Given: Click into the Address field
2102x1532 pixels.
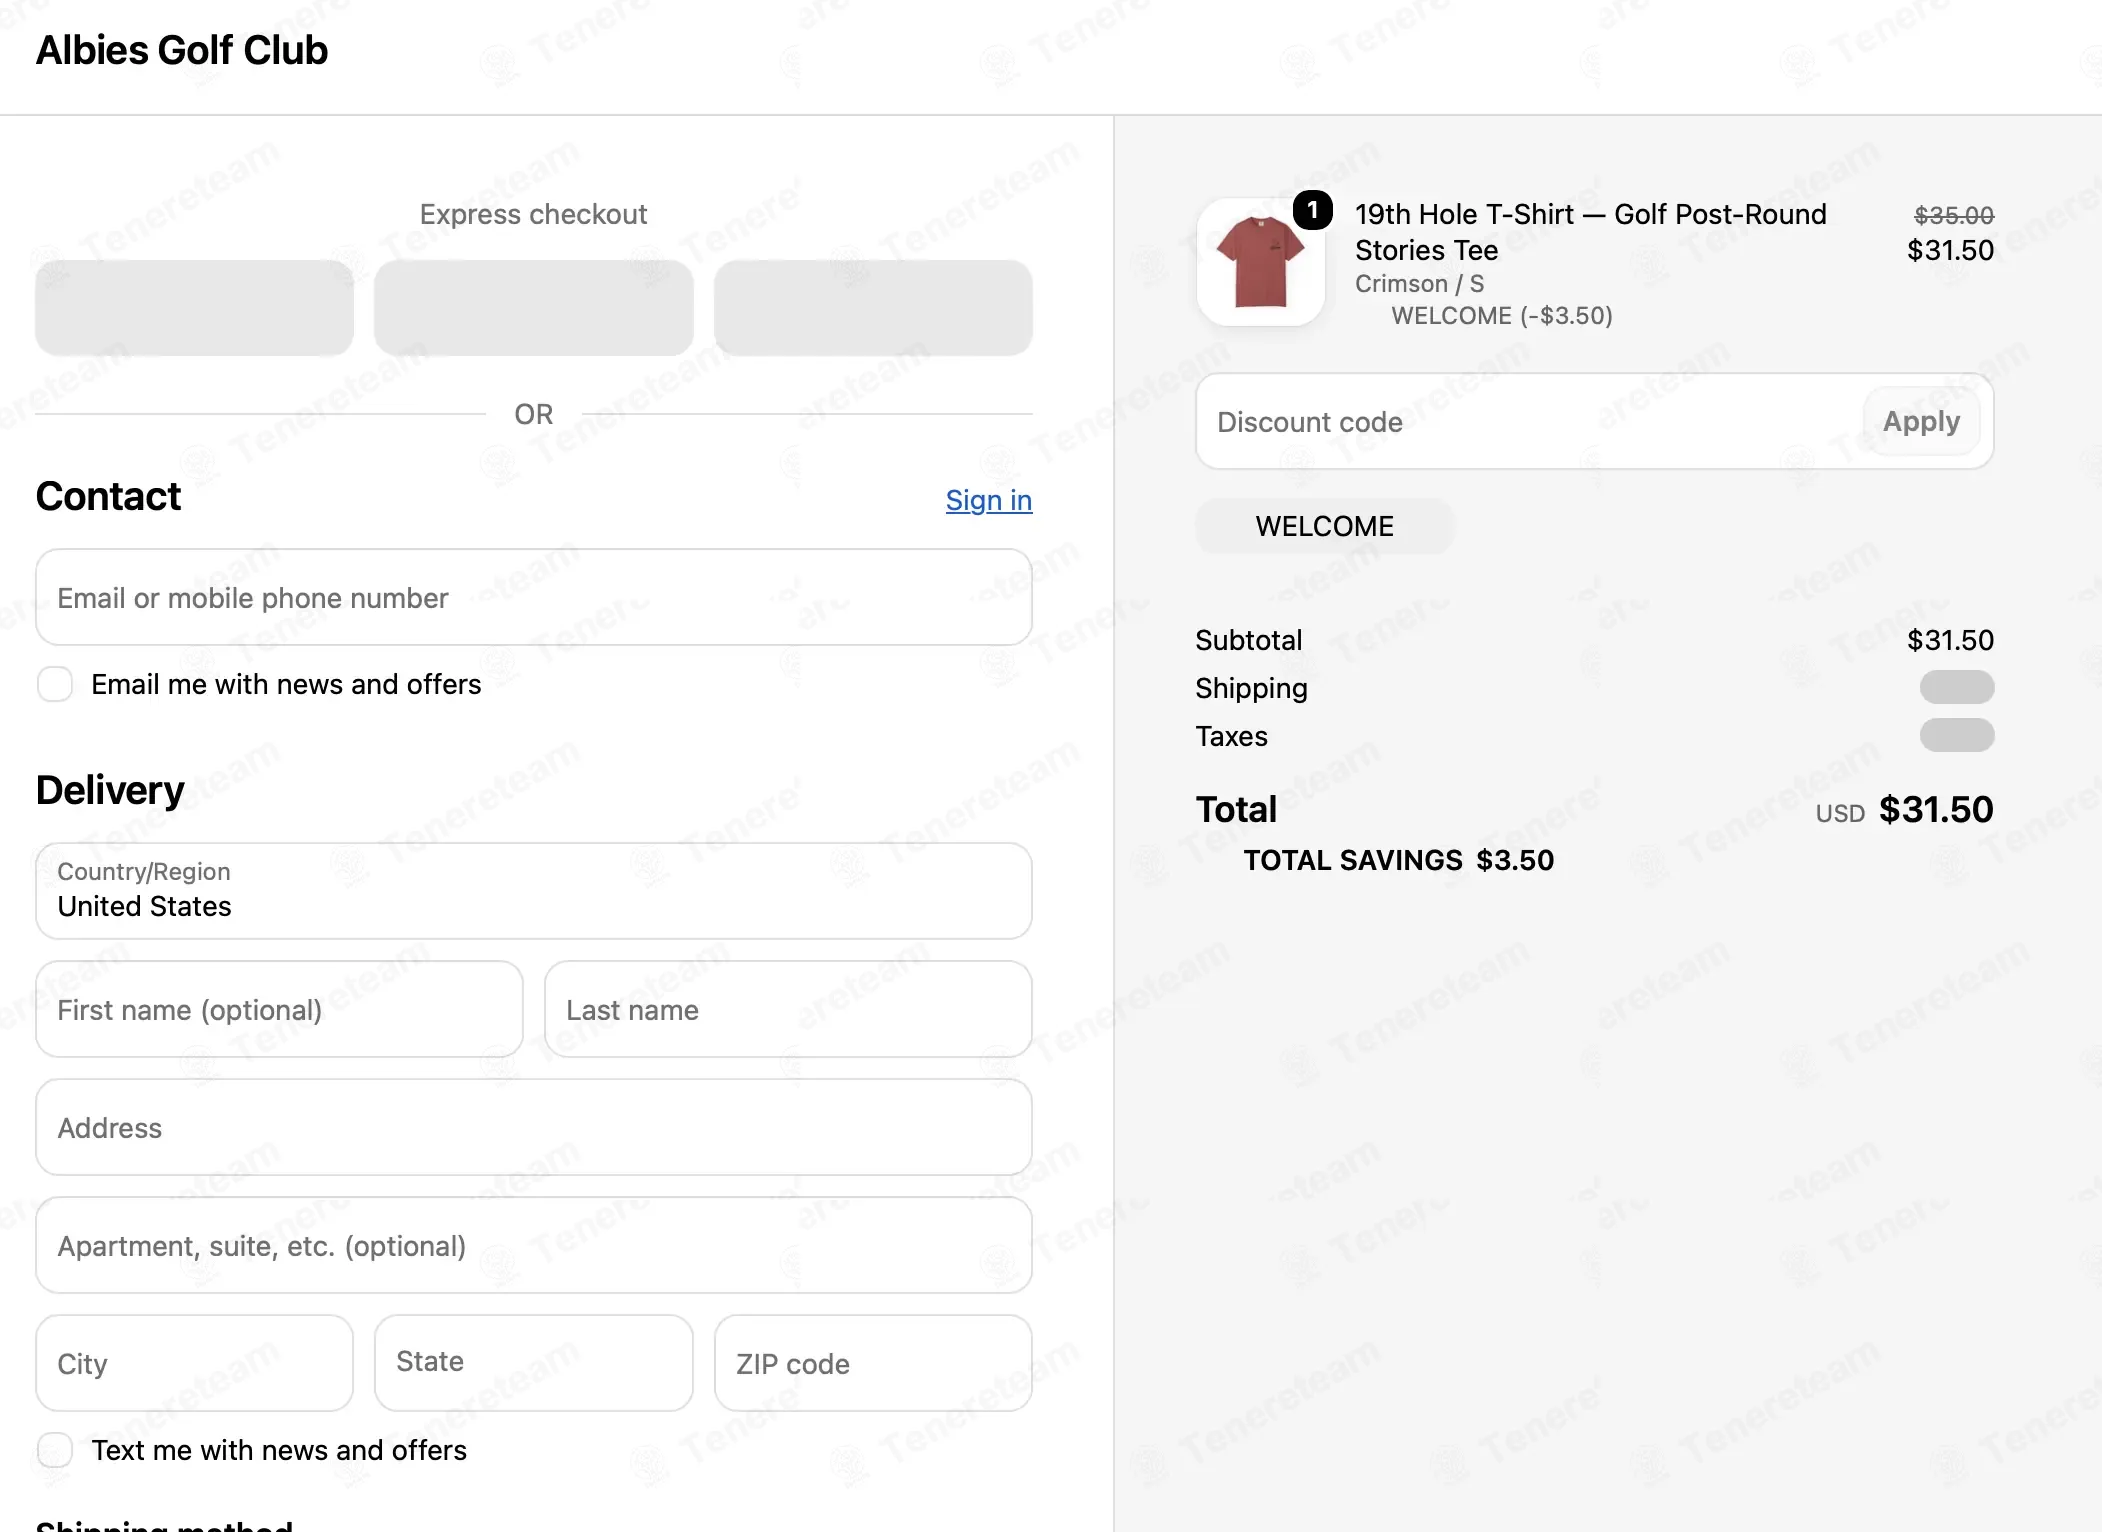Looking at the screenshot, I should click(533, 1127).
